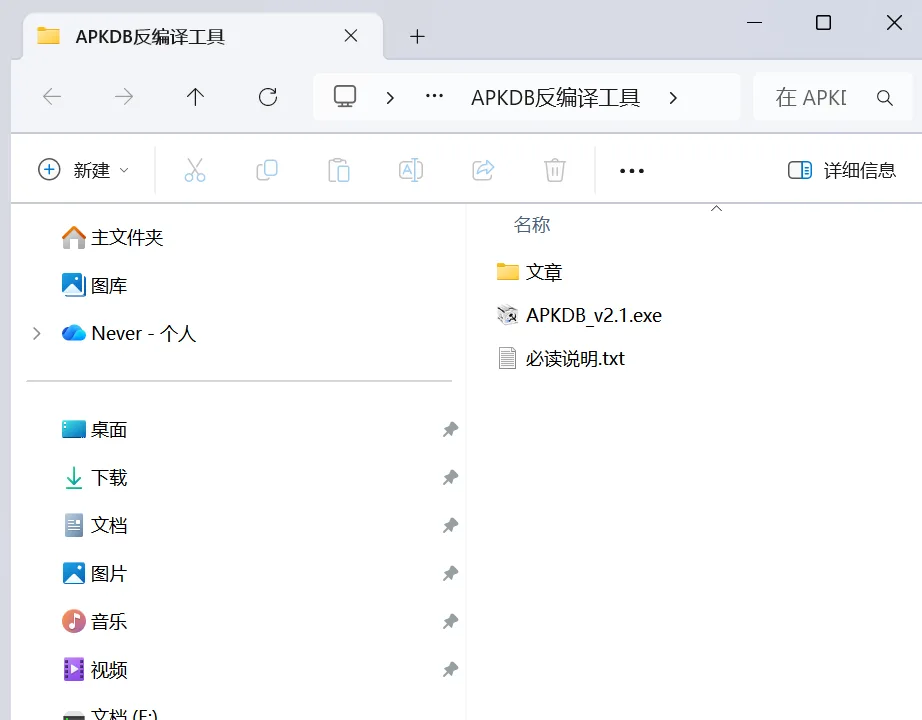Select the 文章 folder

click(529, 272)
